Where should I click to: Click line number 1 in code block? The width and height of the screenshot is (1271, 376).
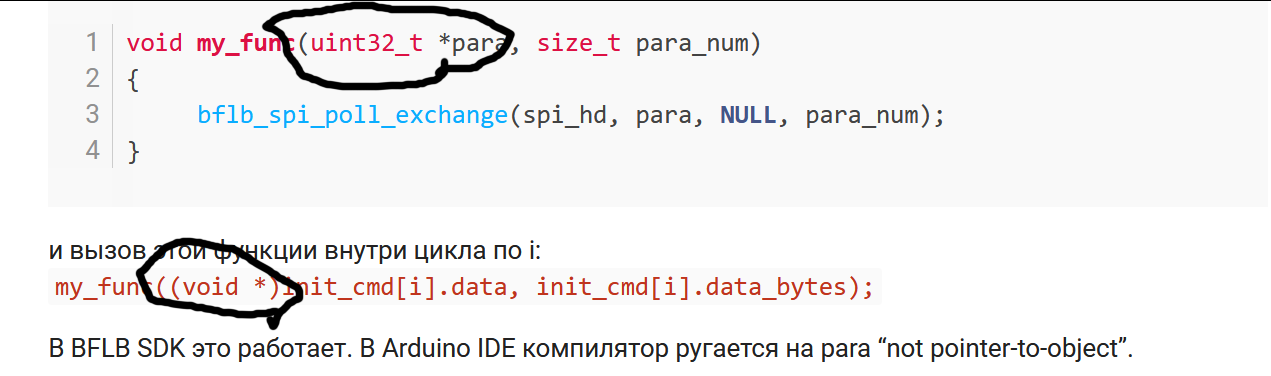[92, 43]
